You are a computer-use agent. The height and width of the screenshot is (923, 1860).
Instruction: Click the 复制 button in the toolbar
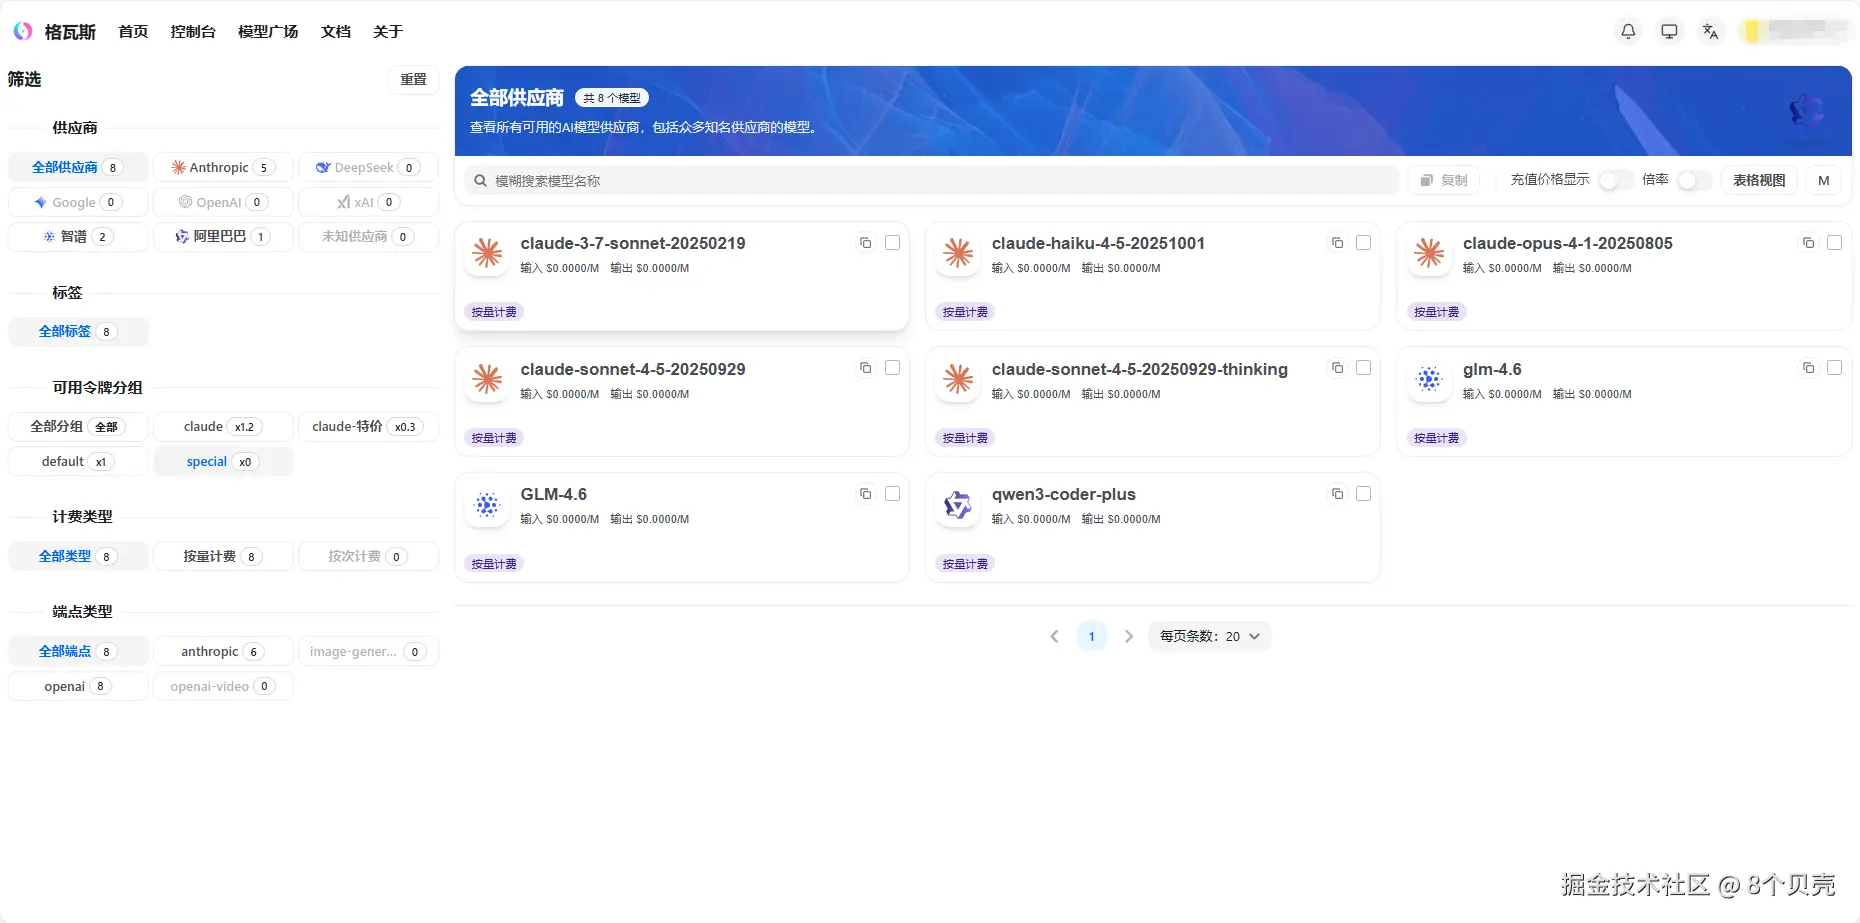[1444, 180]
